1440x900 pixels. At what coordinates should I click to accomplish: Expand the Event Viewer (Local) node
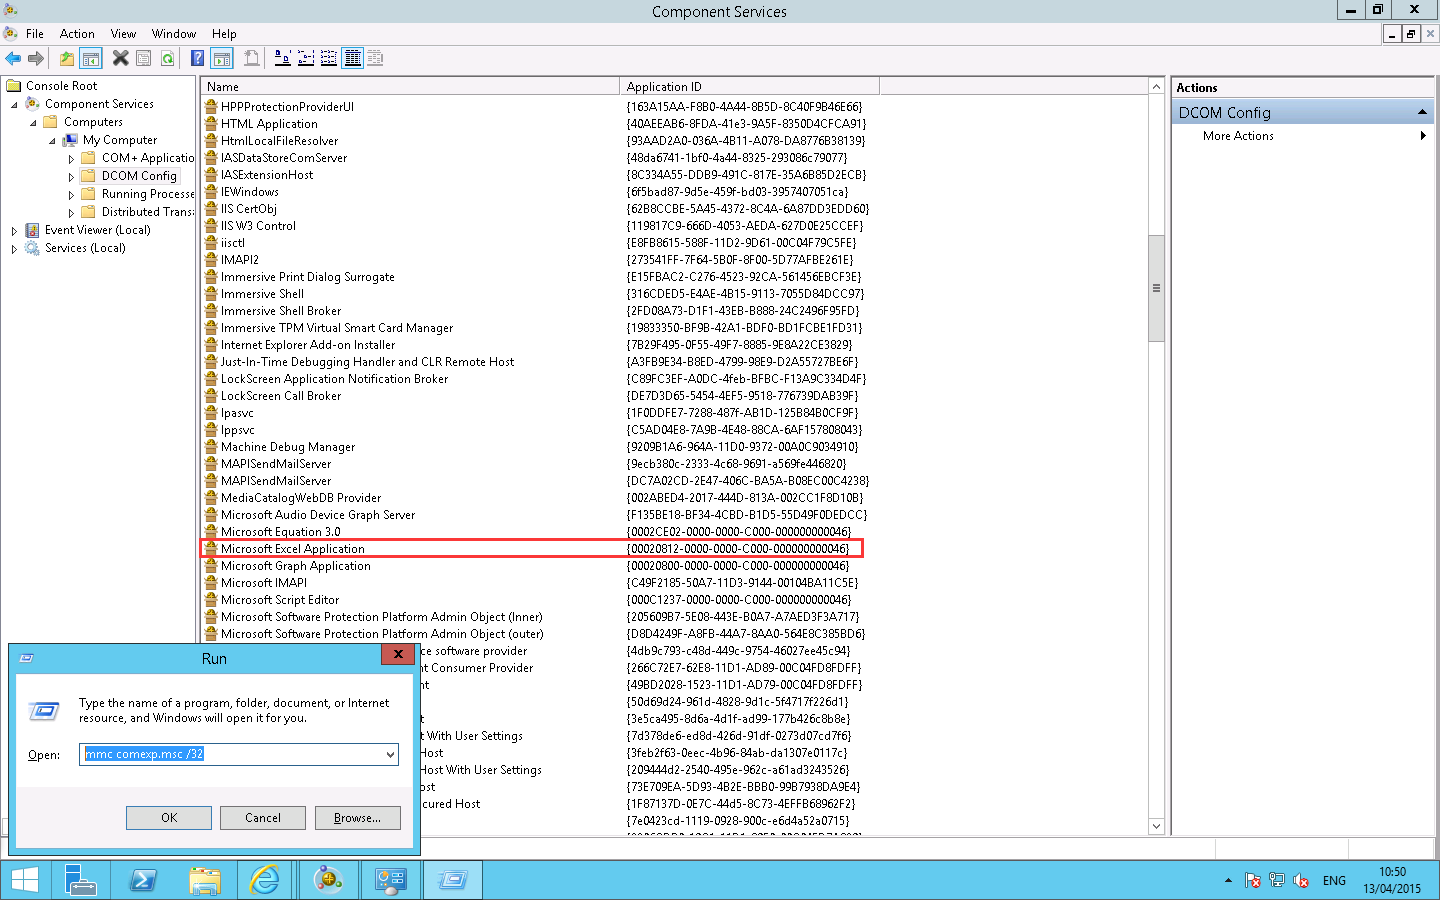click(x=14, y=230)
